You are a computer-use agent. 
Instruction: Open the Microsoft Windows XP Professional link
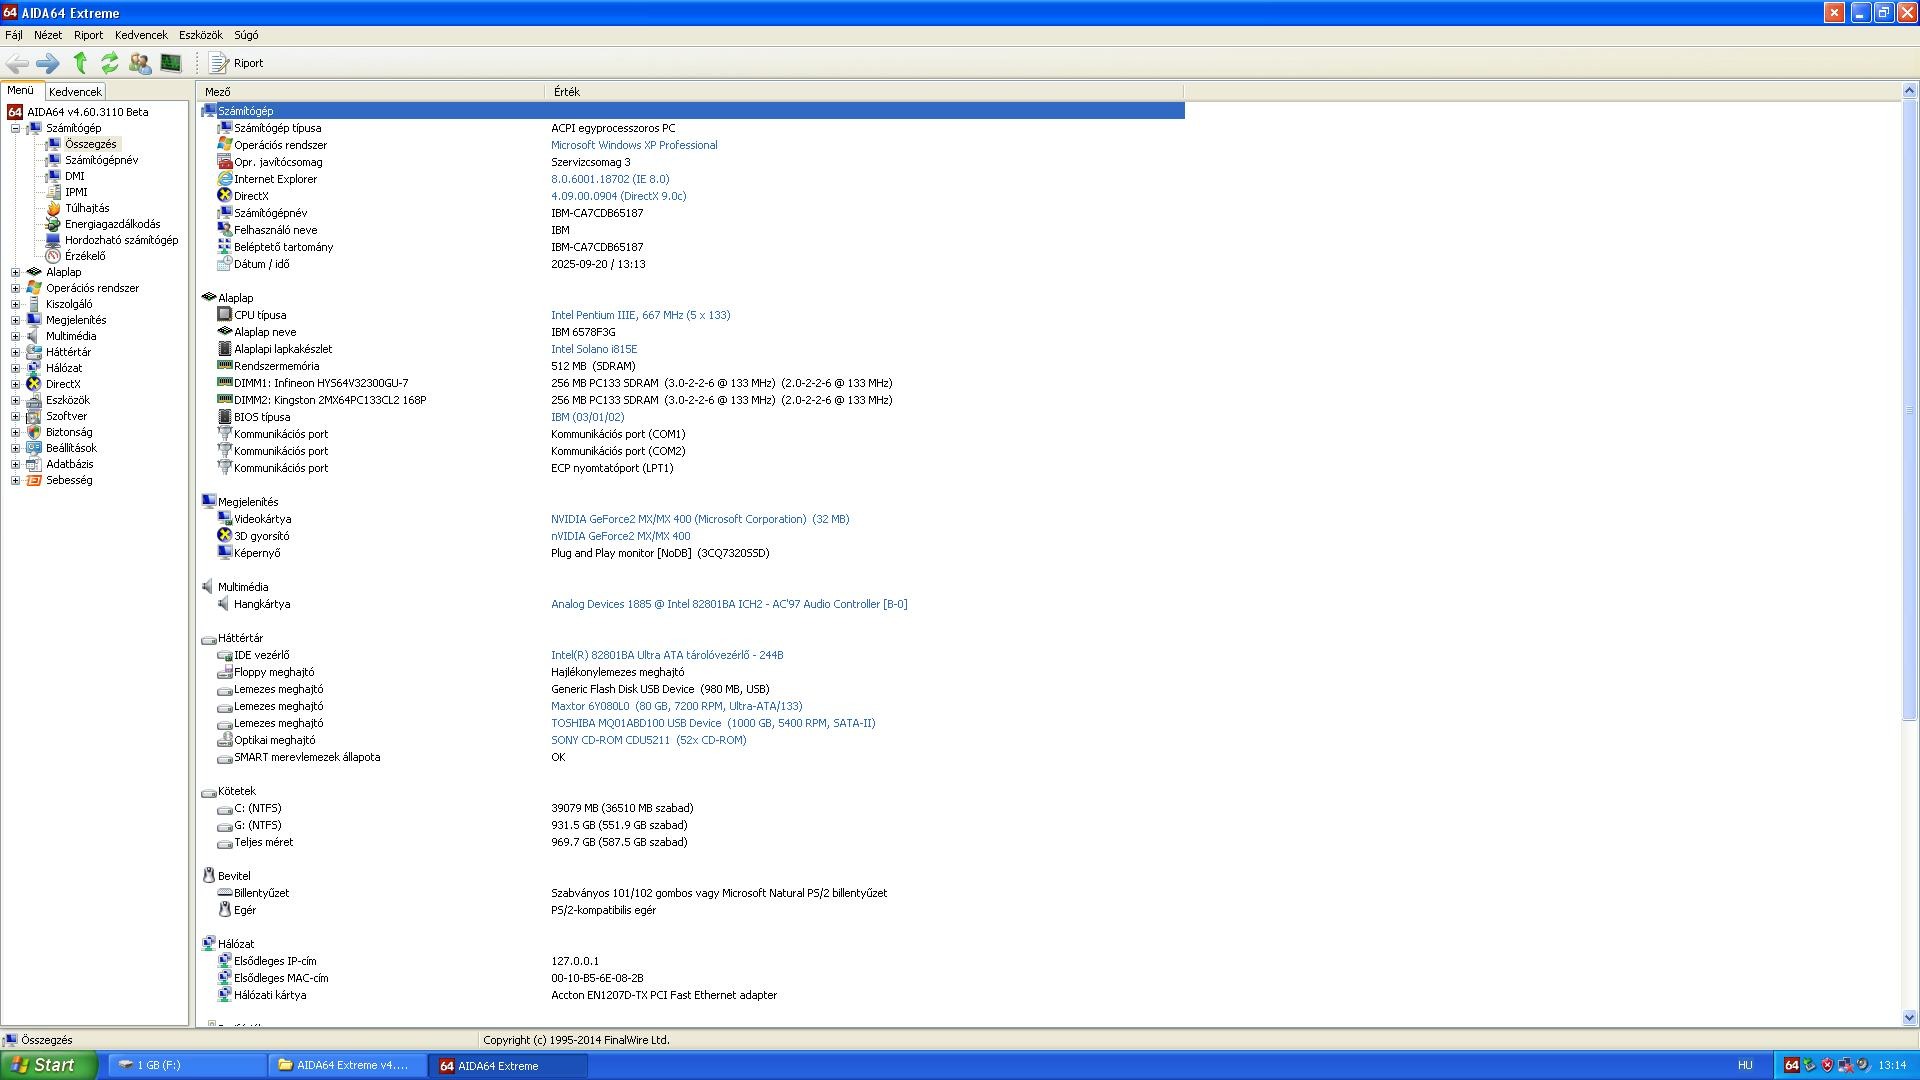pos(633,145)
